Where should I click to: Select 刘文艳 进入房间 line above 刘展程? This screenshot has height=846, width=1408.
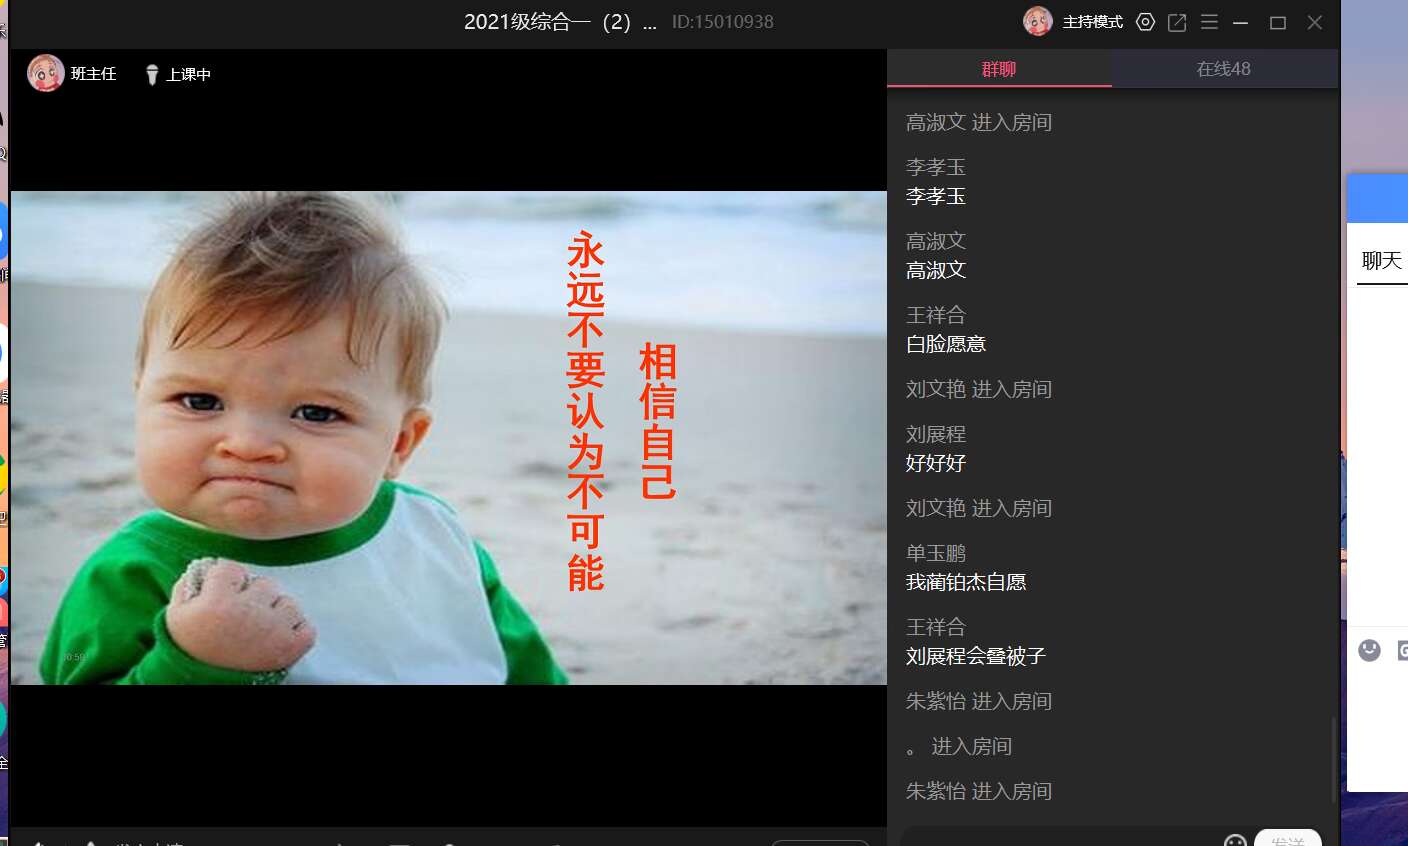pos(979,389)
